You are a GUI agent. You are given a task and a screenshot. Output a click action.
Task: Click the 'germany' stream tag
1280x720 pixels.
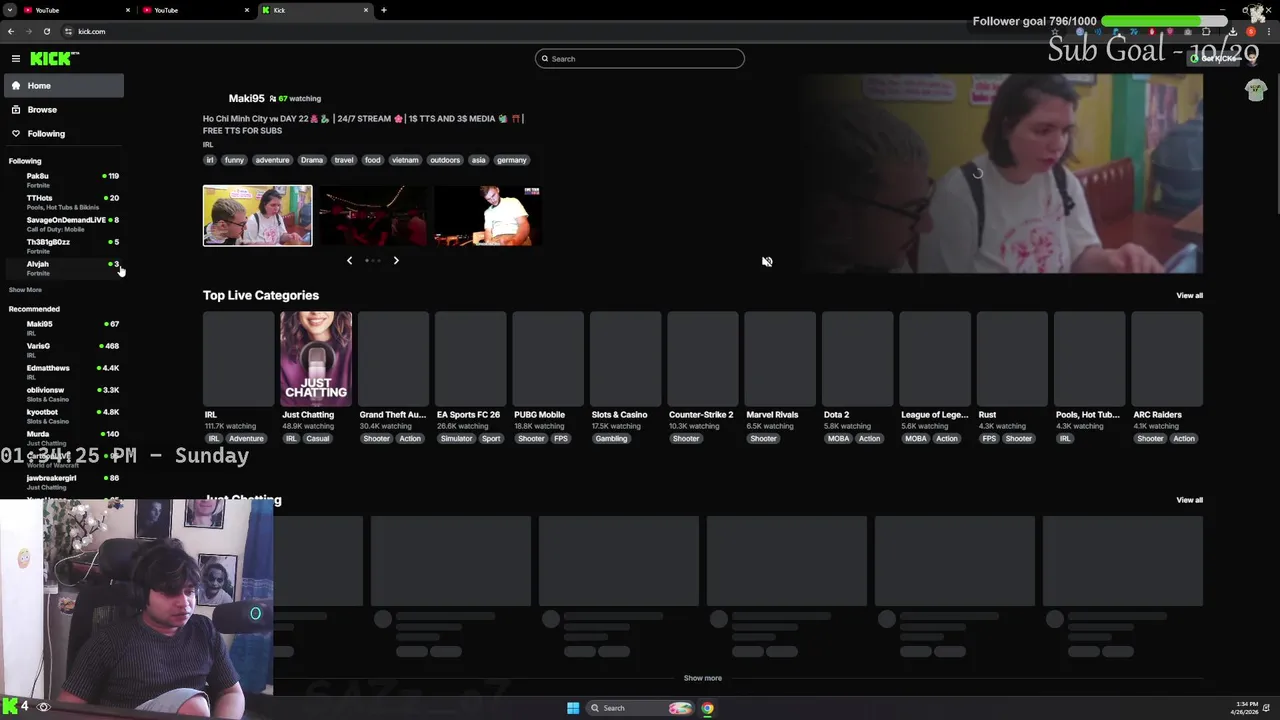tap(511, 160)
